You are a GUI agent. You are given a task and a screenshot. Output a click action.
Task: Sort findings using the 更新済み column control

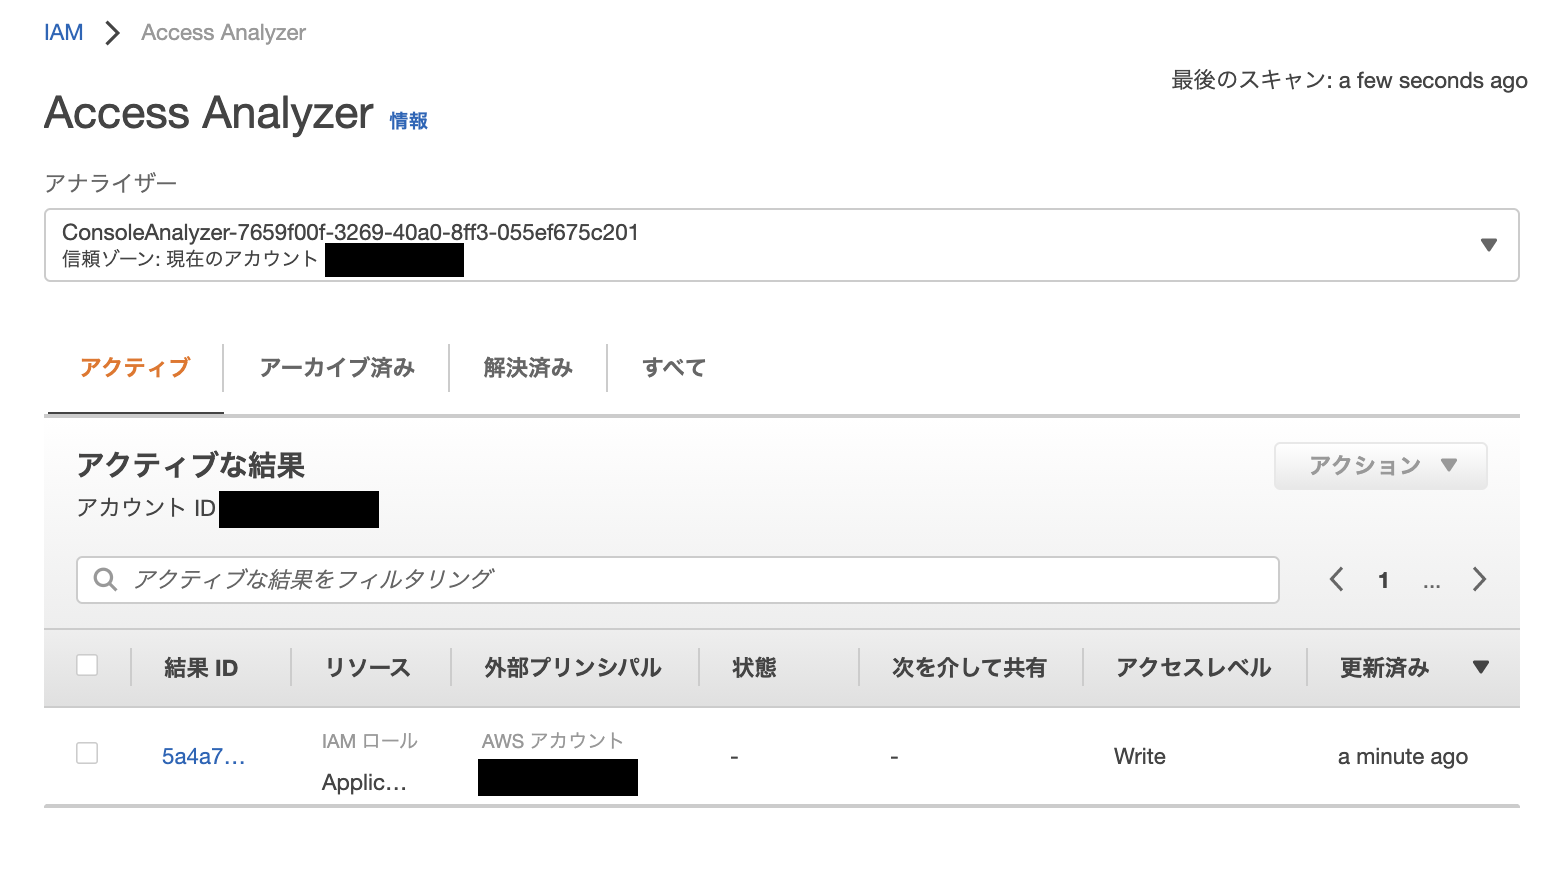coord(1385,667)
